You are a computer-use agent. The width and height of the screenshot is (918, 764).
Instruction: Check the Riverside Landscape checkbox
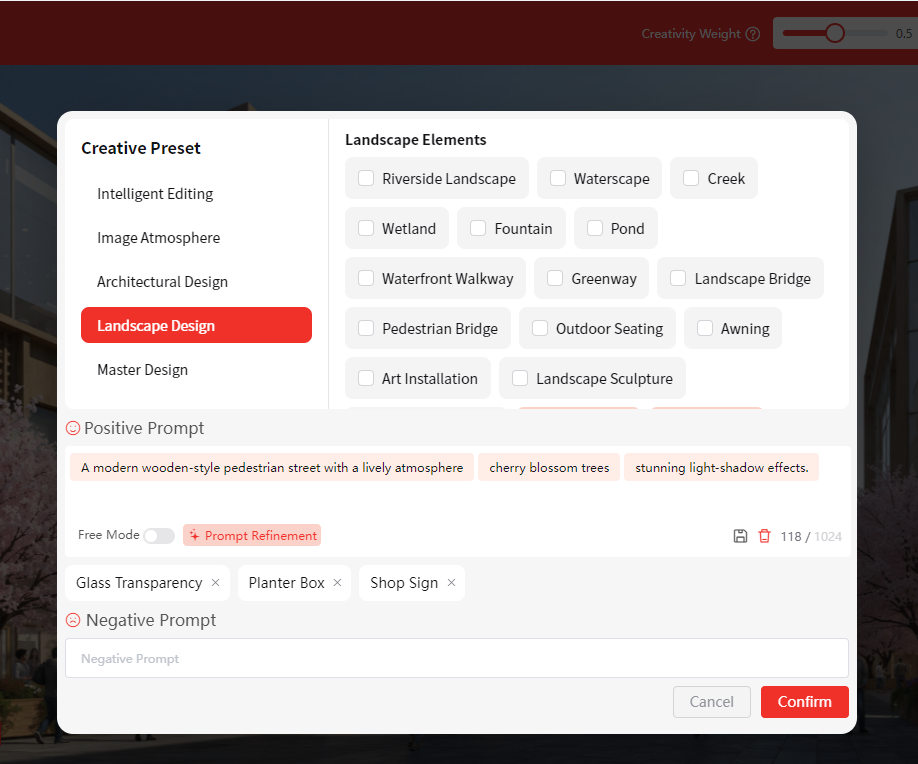pos(366,178)
